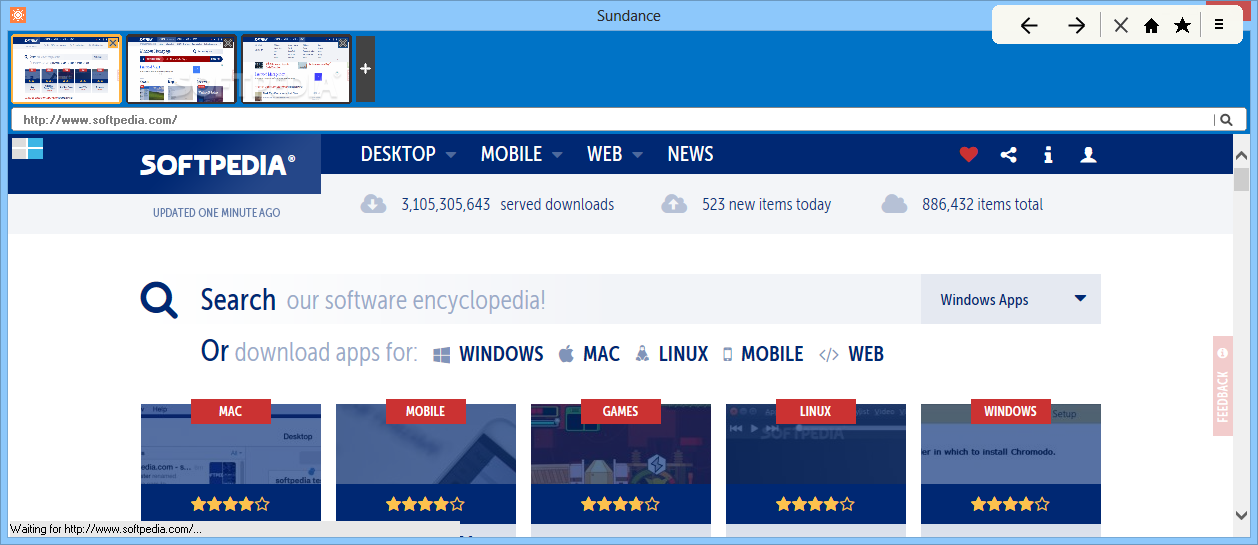This screenshot has height=545, width=1258.
Task: Choose WEB download apps link
Action: 851,354
